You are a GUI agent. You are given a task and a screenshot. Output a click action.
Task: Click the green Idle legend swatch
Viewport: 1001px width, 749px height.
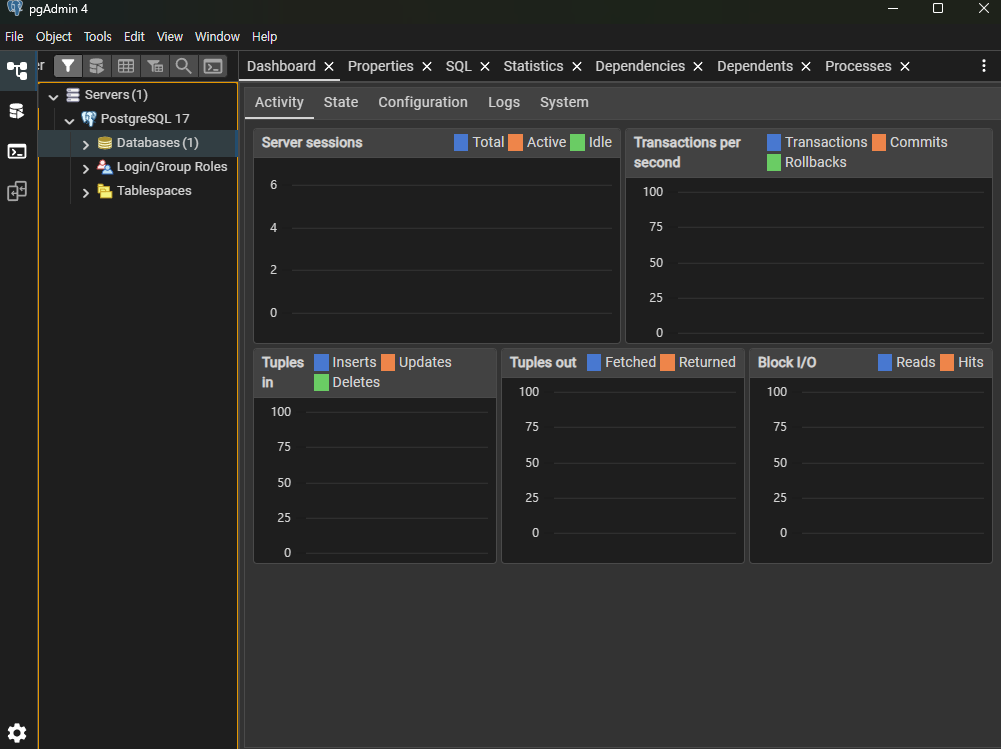(x=577, y=142)
